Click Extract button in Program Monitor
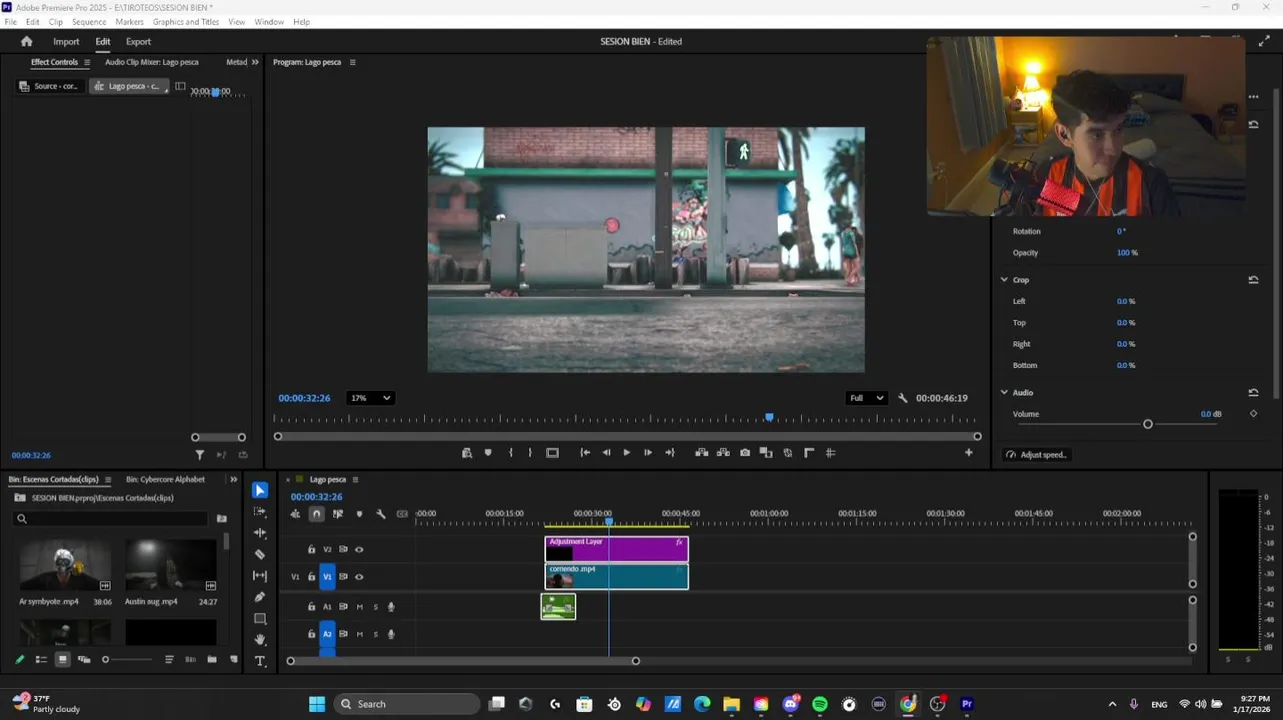This screenshot has width=1283, height=720. (x=723, y=453)
